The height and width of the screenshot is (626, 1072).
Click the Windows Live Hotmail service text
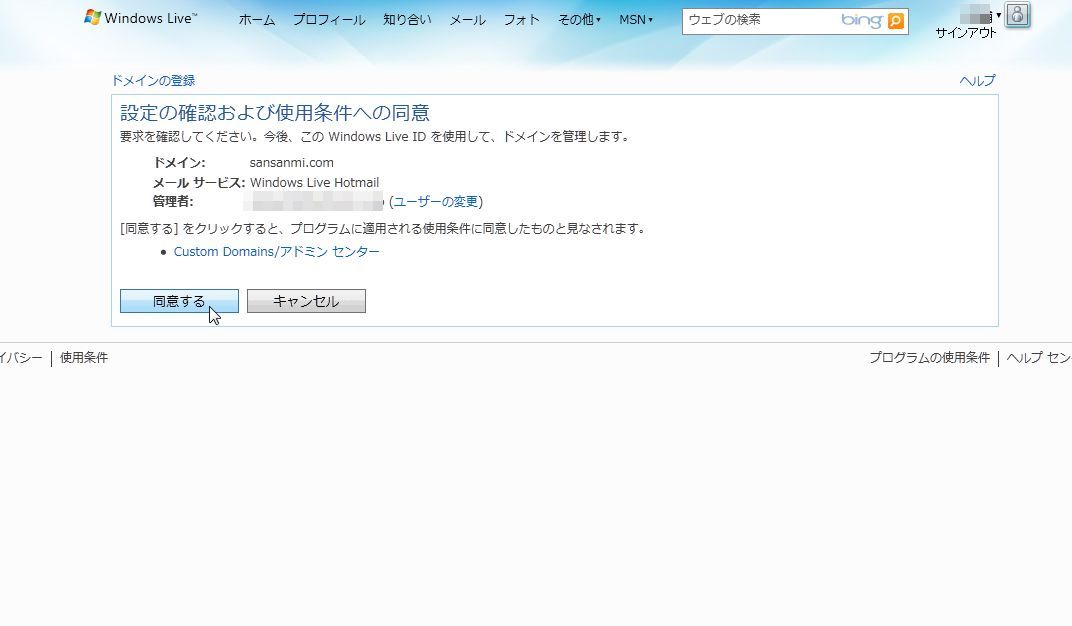pos(314,182)
